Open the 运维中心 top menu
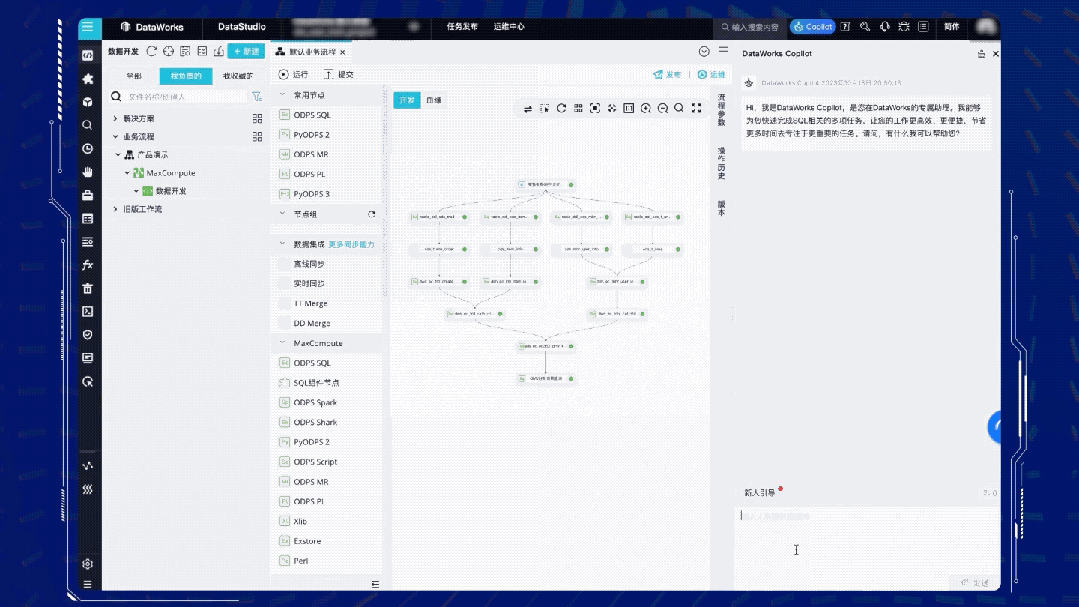This screenshot has height=607, width=1079. [509, 27]
